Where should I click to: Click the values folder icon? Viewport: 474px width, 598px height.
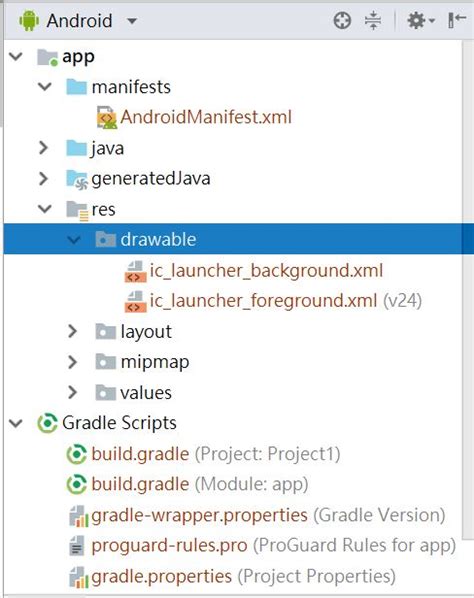pos(105,392)
